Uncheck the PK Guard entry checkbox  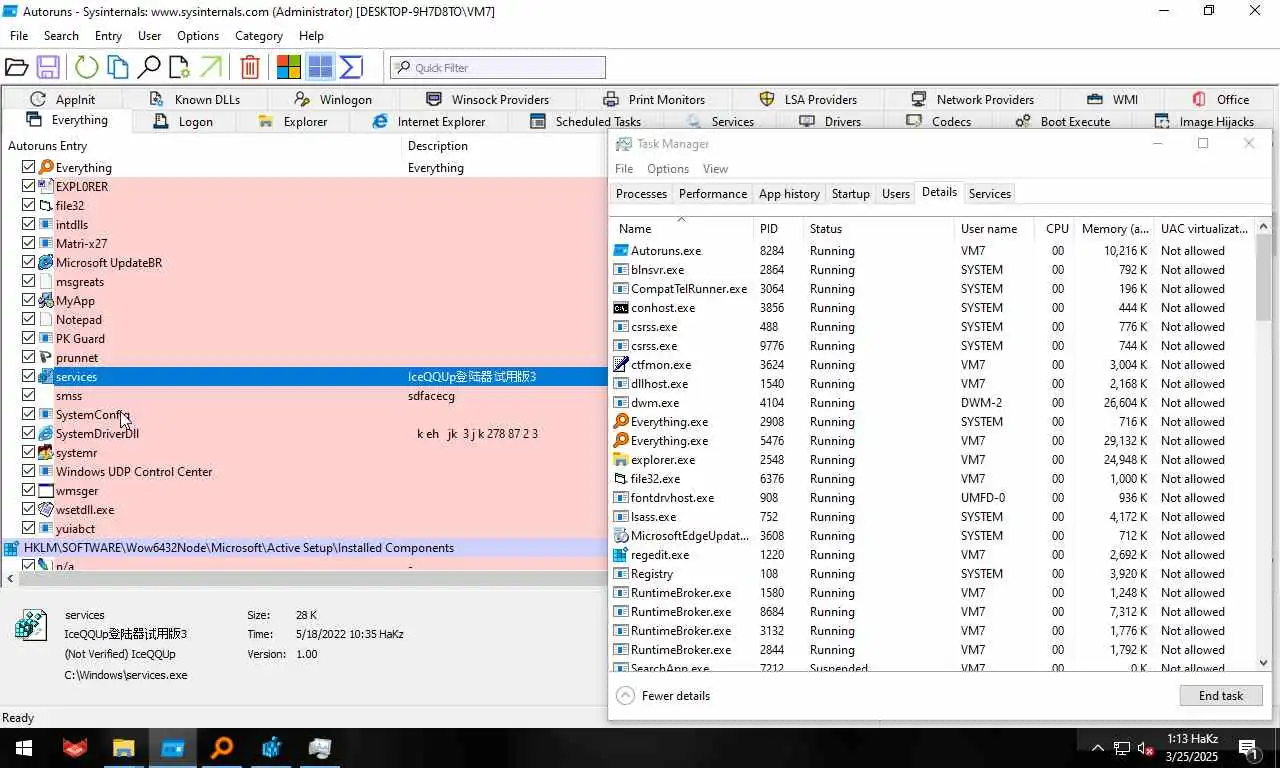[x=28, y=339]
